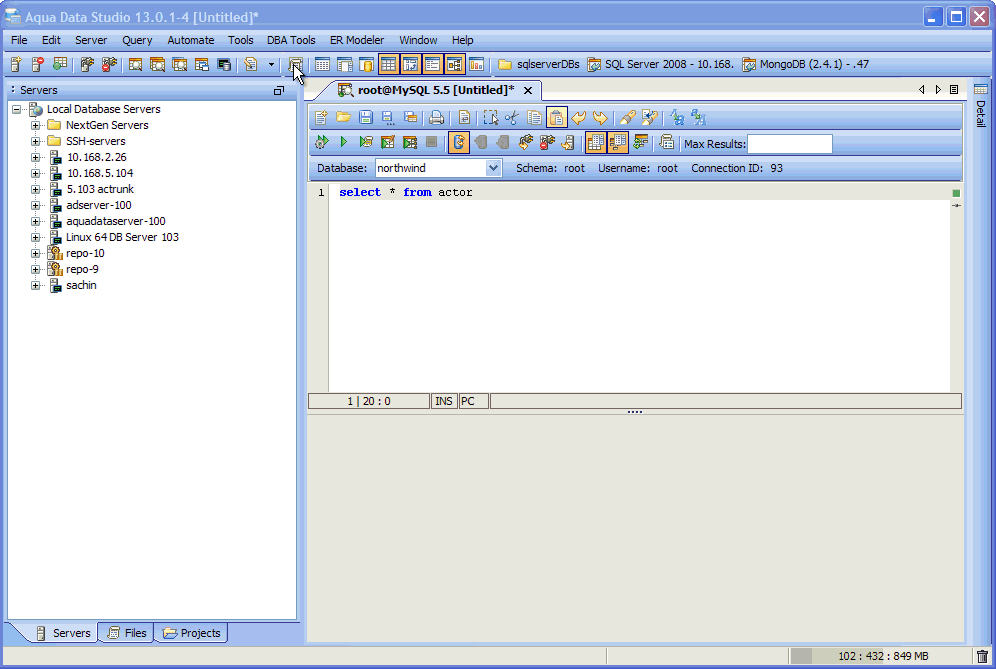Viewport: 996px width, 669px height.
Task: Click the Max Results input field
Action: [x=790, y=144]
